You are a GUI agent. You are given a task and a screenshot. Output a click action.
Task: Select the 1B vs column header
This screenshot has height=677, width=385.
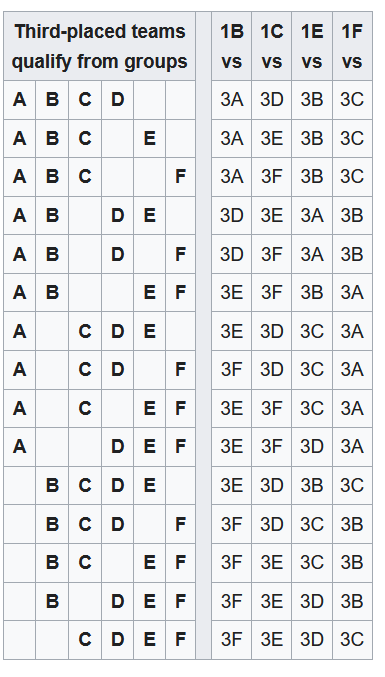tap(232, 46)
